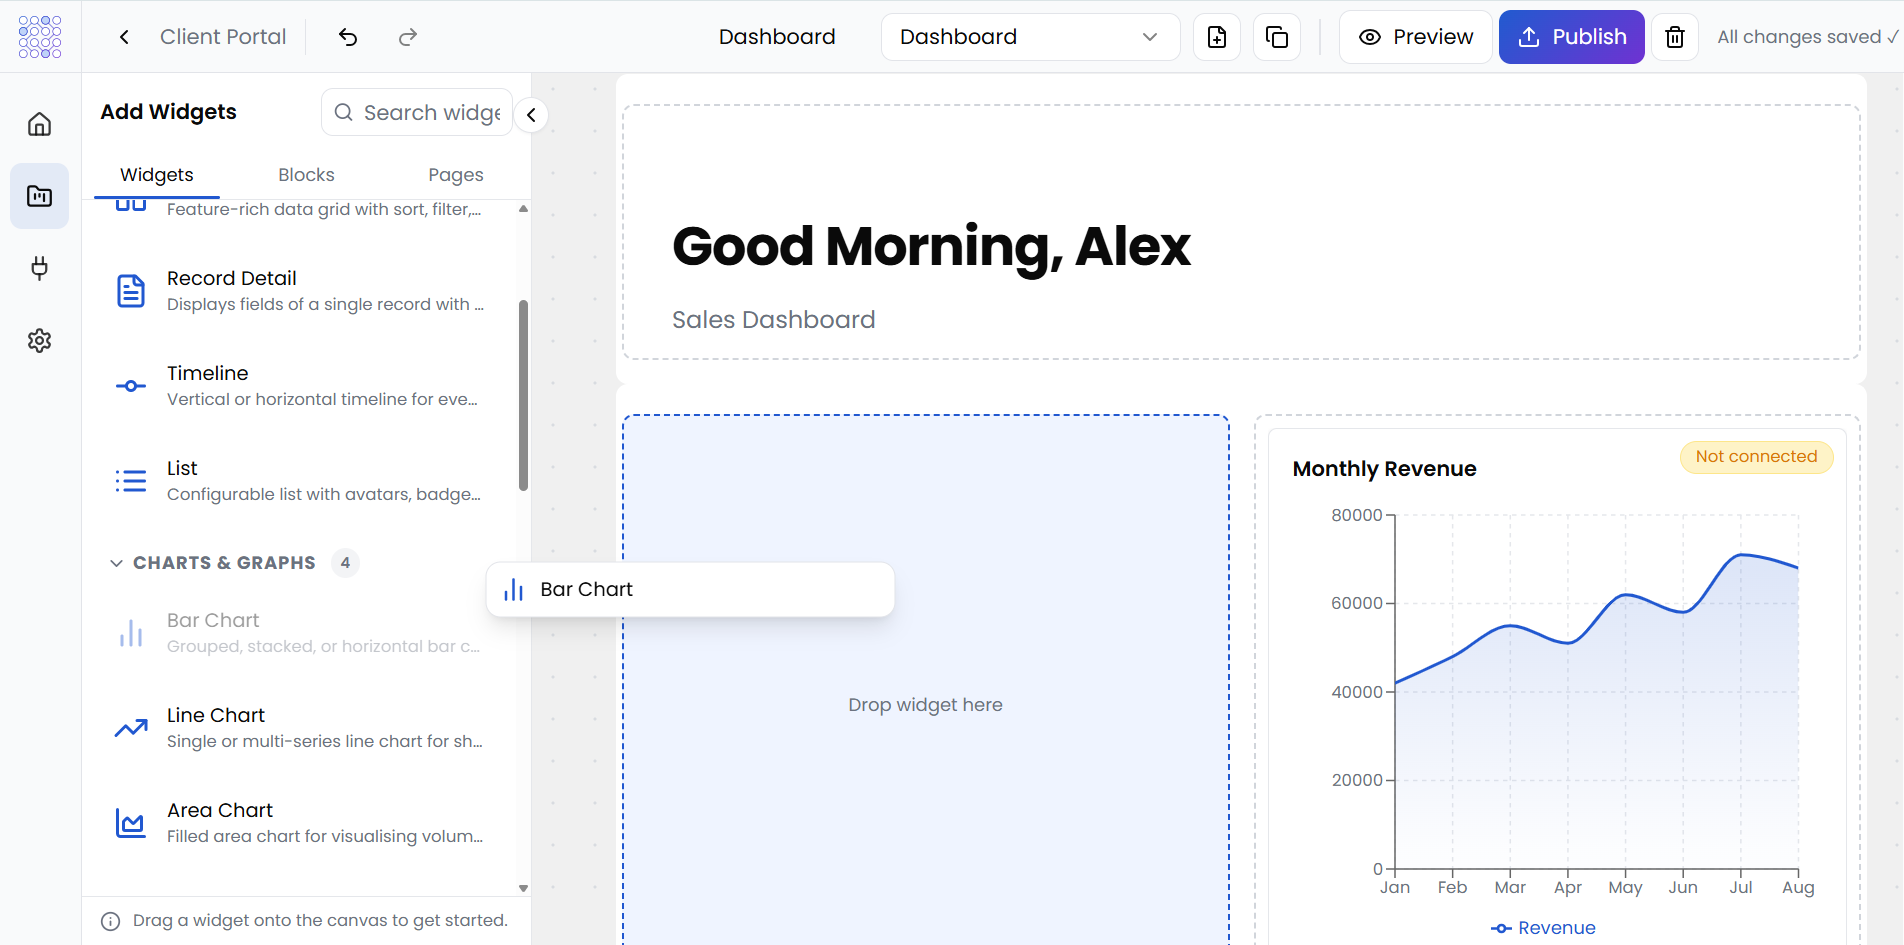Click the Timeline widget title
Screen dimensions: 1904x945
coord(208,373)
